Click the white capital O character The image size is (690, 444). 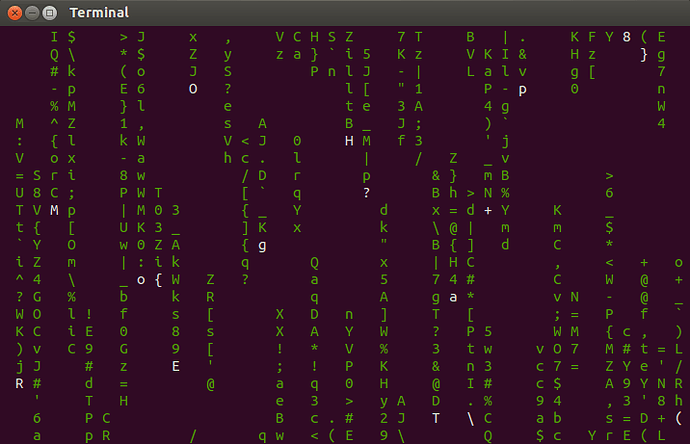click(193, 89)
